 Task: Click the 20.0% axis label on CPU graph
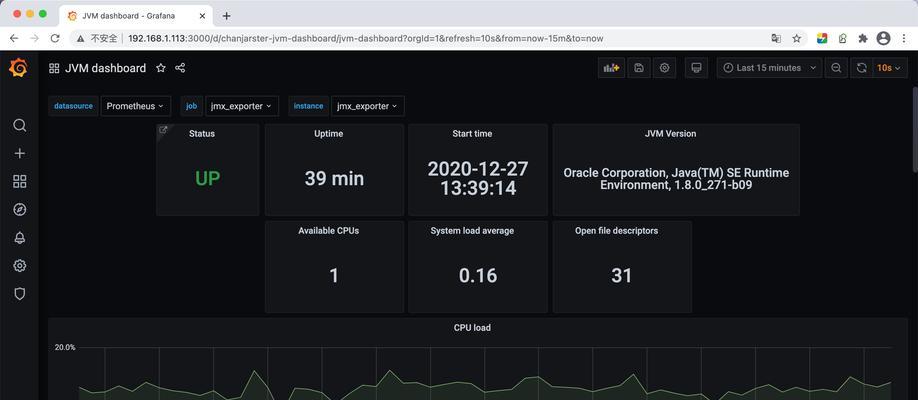click(x=65, y=347)
